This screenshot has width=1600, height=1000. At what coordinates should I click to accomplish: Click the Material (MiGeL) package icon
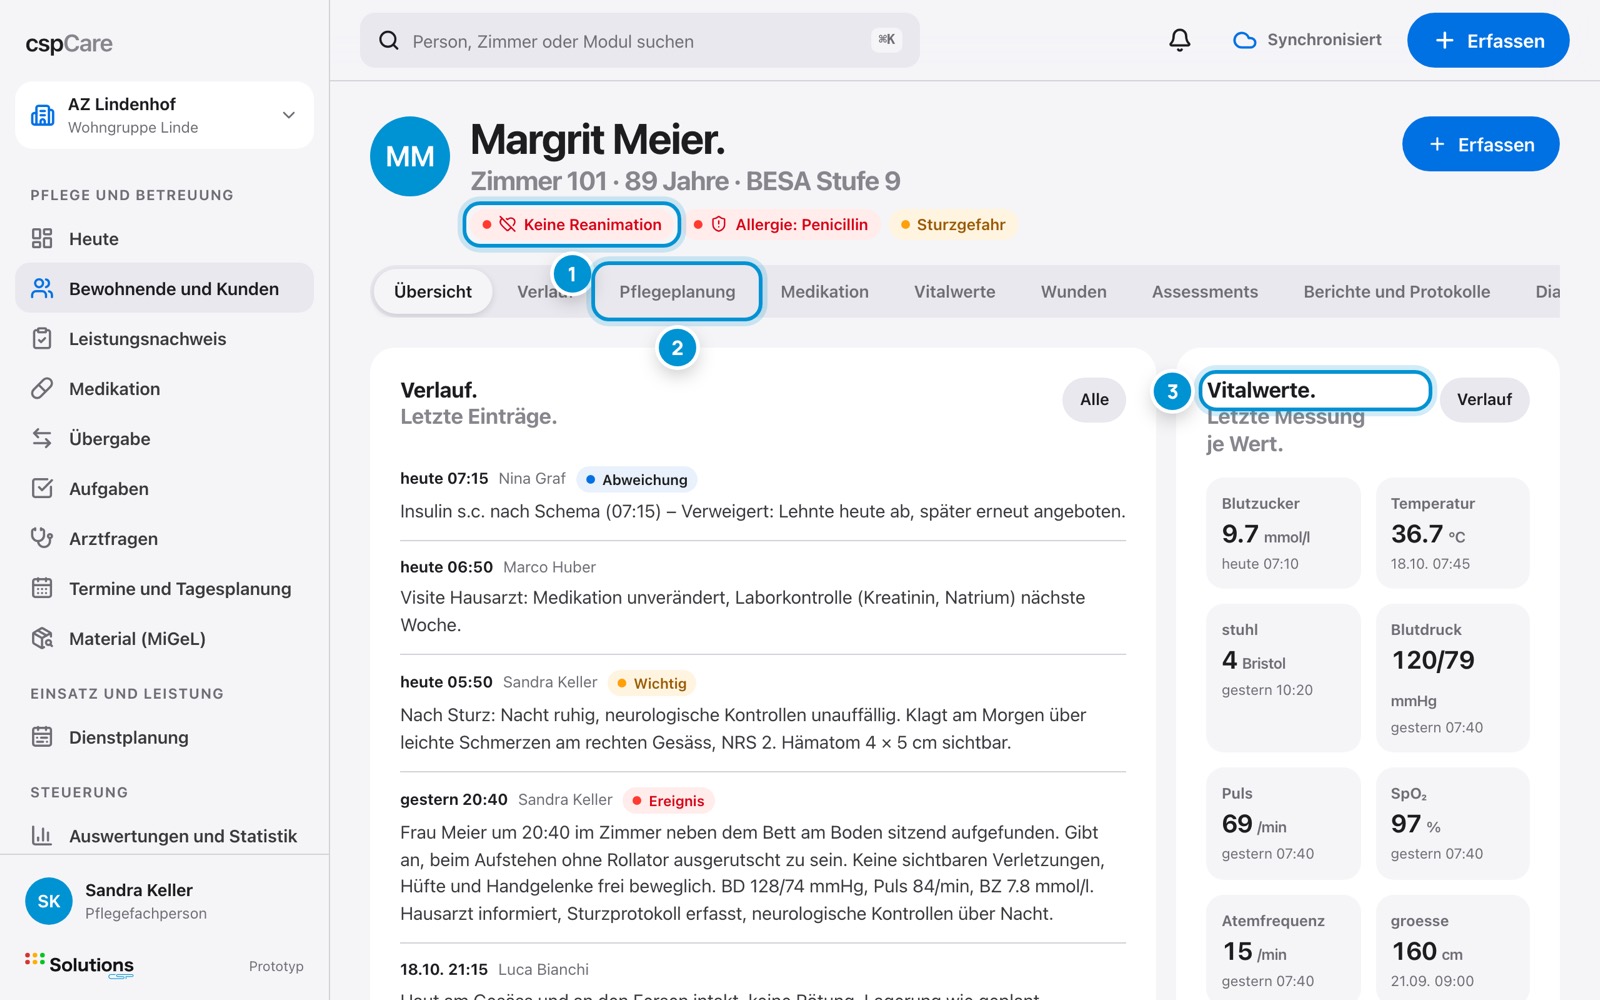42,638
